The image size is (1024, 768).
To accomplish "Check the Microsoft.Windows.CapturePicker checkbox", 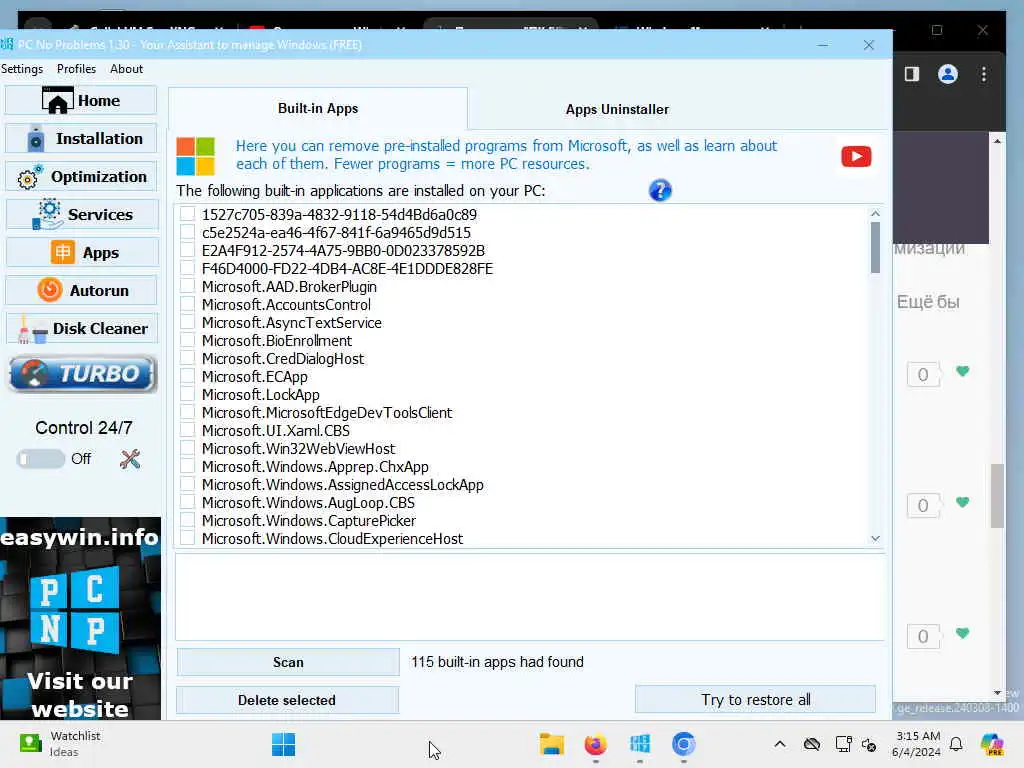I will point(187,520).
